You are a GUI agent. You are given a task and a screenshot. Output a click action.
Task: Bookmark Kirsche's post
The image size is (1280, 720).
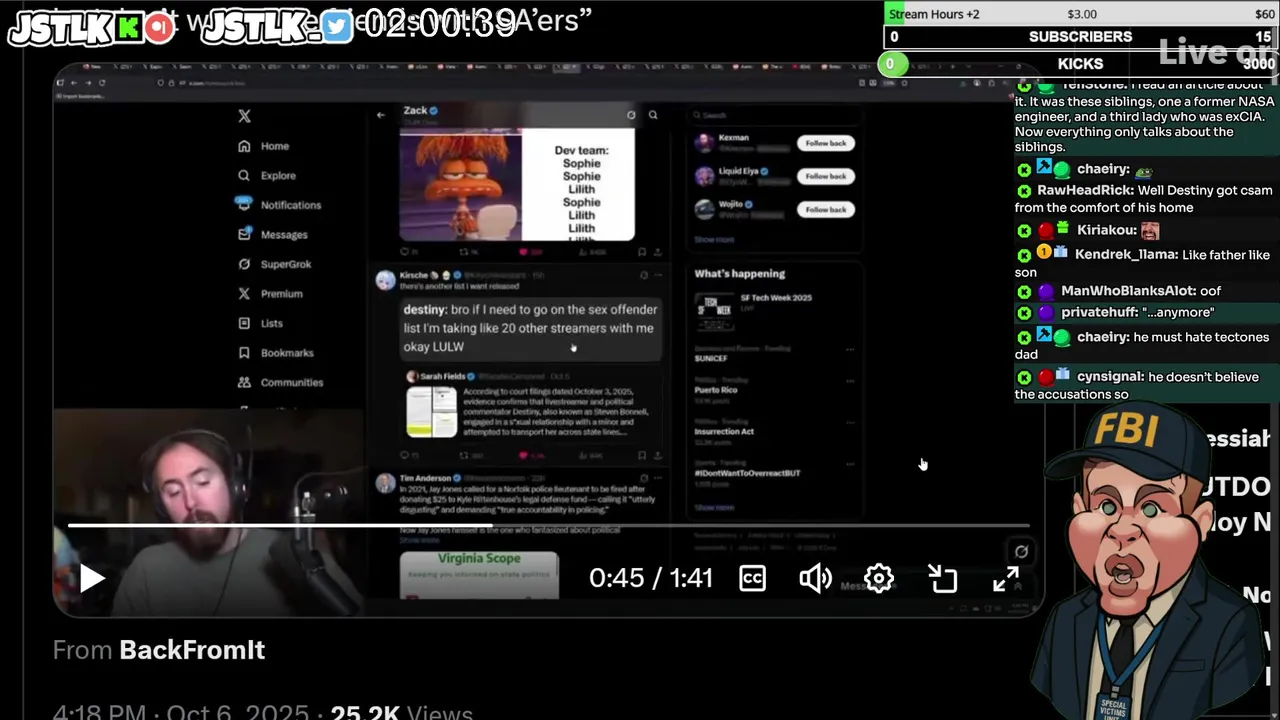[x=642, y=455]
